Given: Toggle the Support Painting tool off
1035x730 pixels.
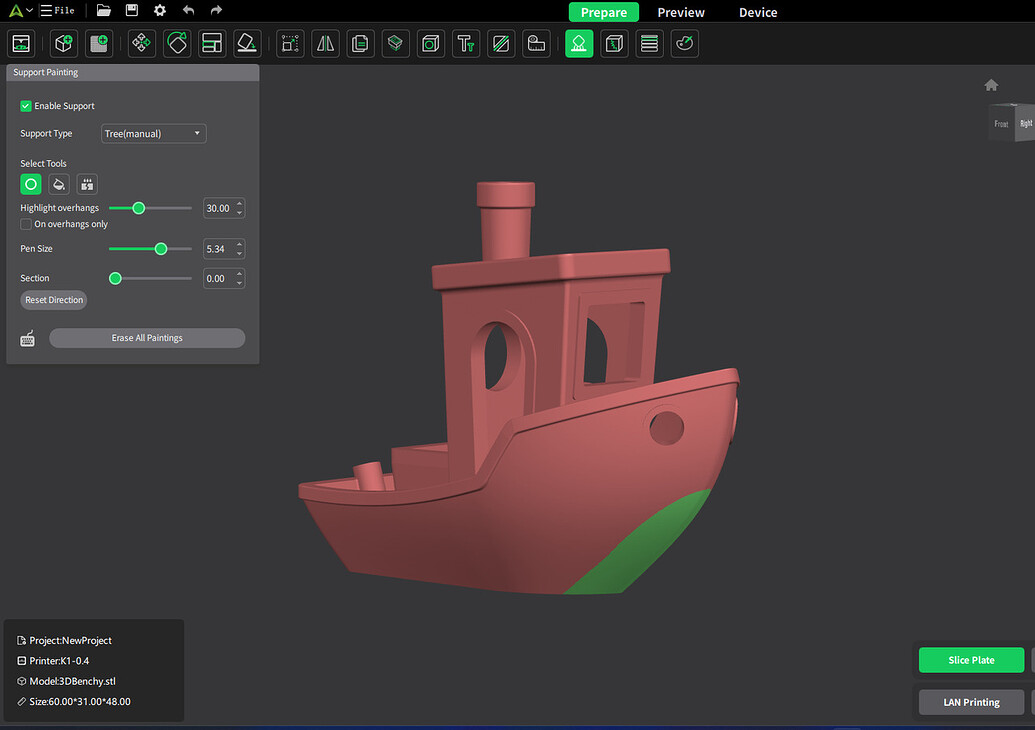Looking at the screenshot, I should point(579,43).
